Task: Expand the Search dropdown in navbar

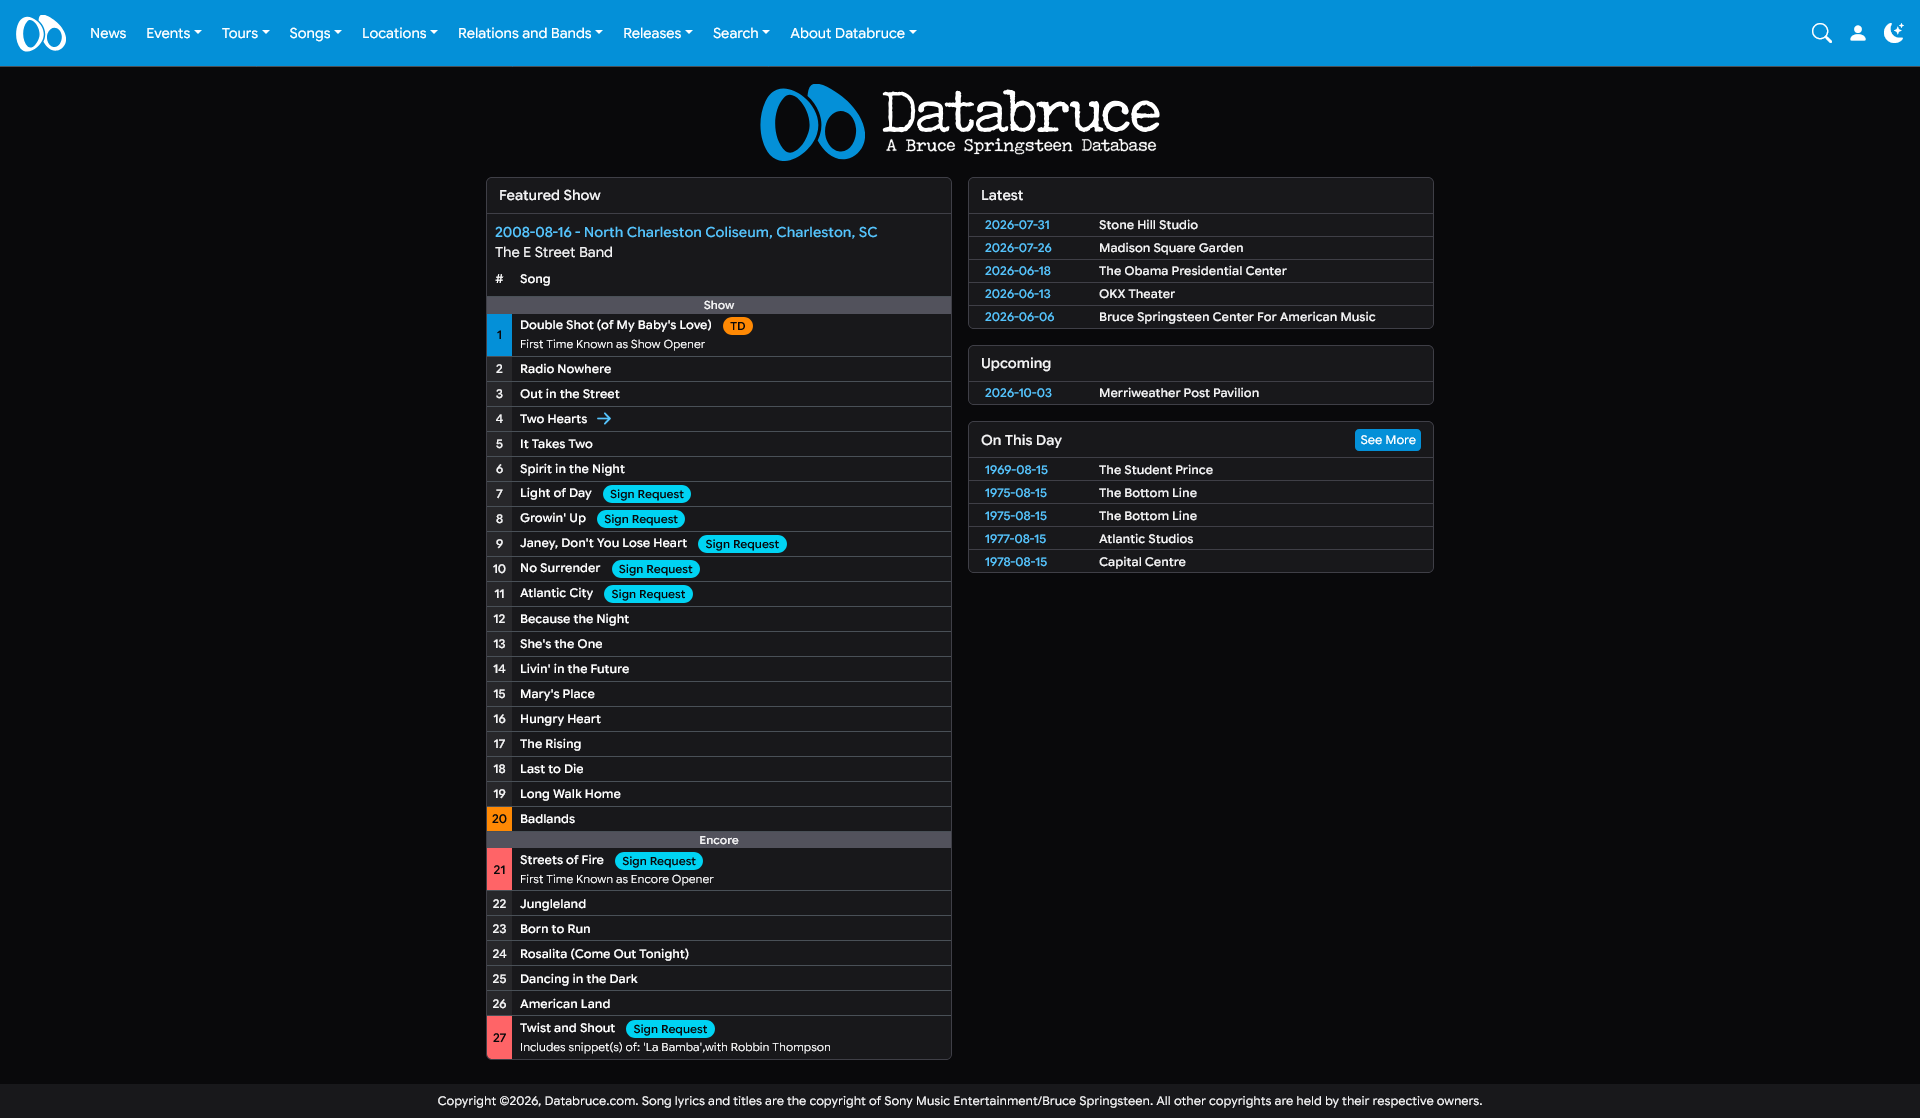Action: pos(741,33)
